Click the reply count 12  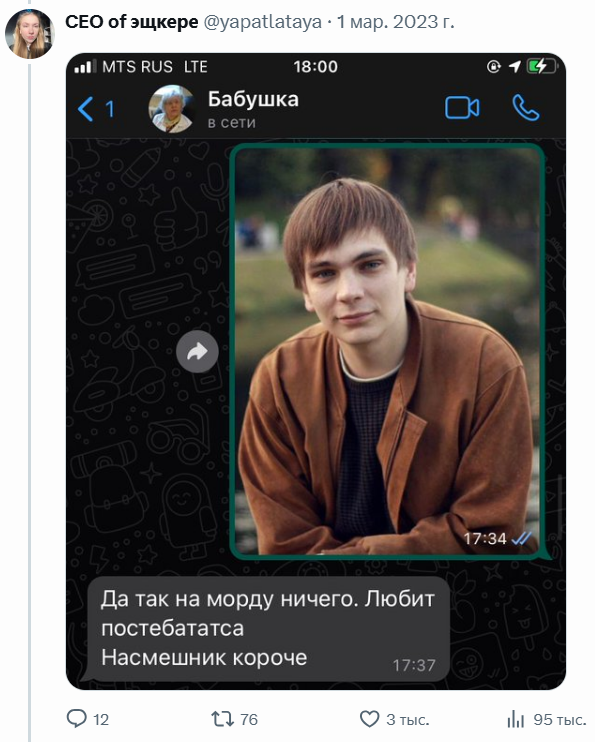pos(101,720)
